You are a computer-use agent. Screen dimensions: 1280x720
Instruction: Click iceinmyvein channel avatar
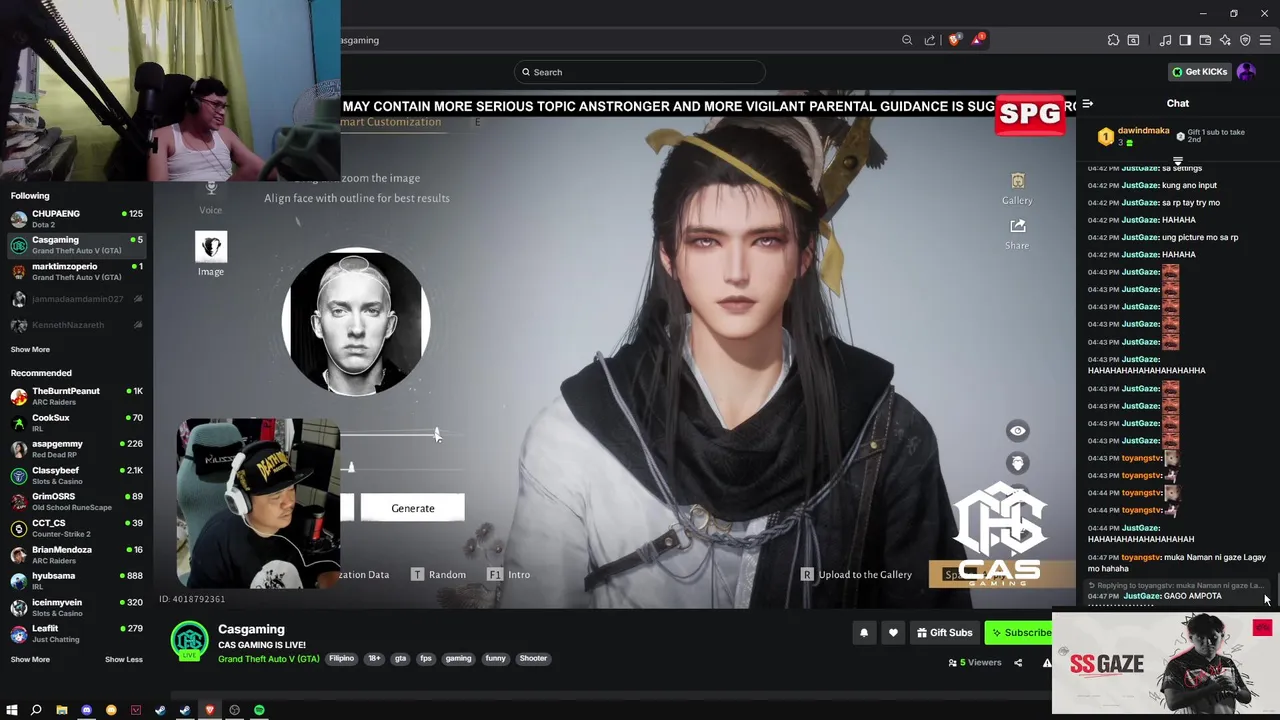click(19, 607)
